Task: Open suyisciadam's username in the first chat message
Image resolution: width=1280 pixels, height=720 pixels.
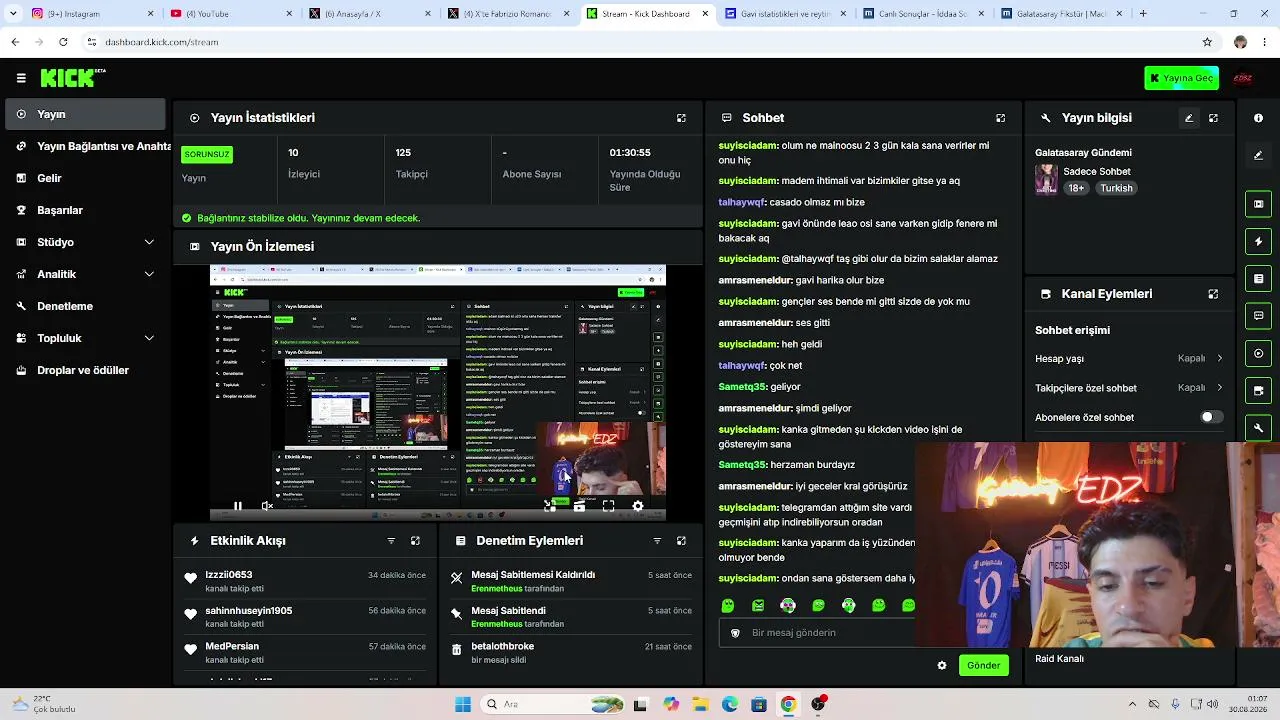Action: [x=748, y=146]
